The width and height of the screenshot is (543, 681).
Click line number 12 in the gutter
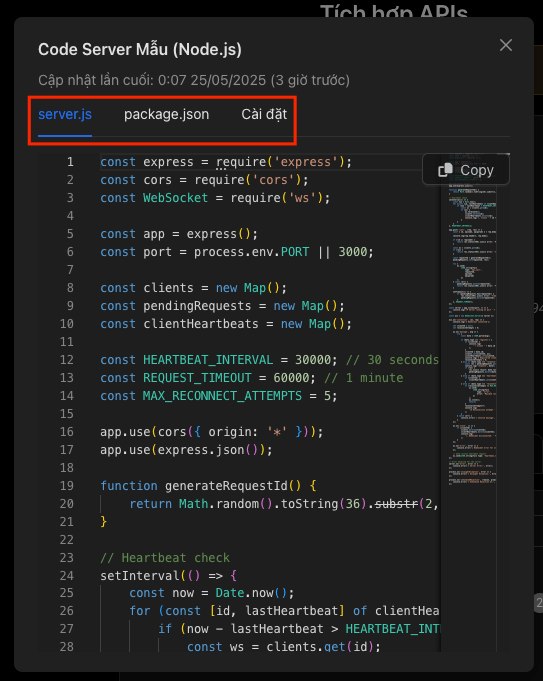[66, 360]
